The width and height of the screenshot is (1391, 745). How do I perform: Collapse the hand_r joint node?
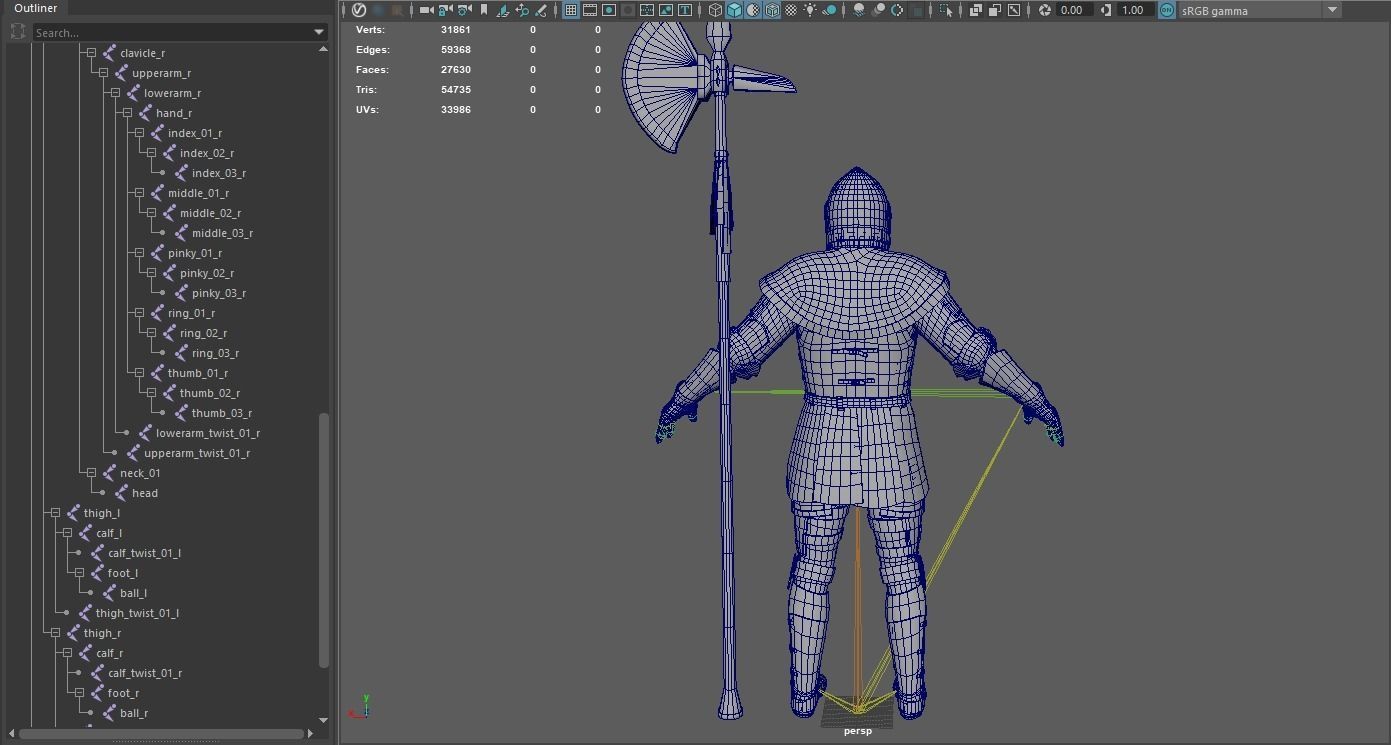point(127,113)
